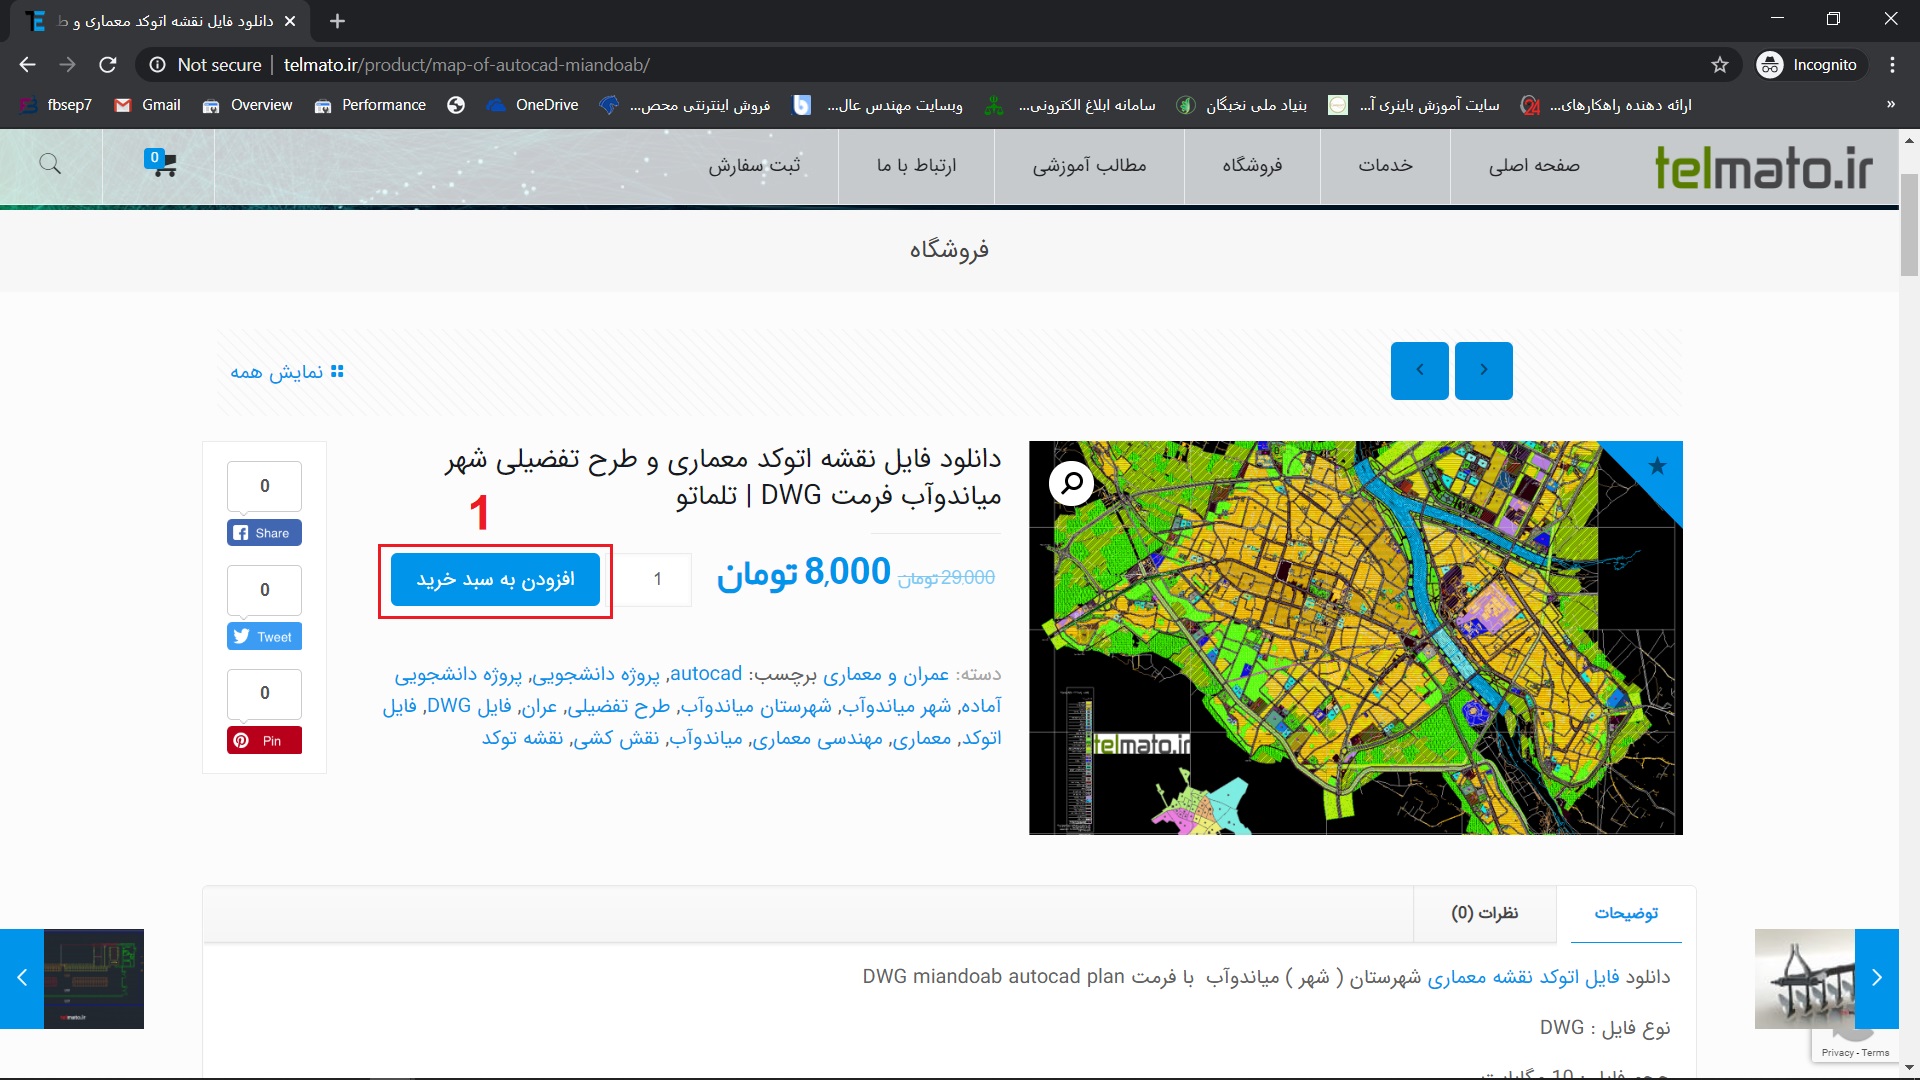The width and height of the screenshot is (1920, 1080).
Task: Open the agricultural machine thumbnail at right edge
Action: coord(1805,978)
